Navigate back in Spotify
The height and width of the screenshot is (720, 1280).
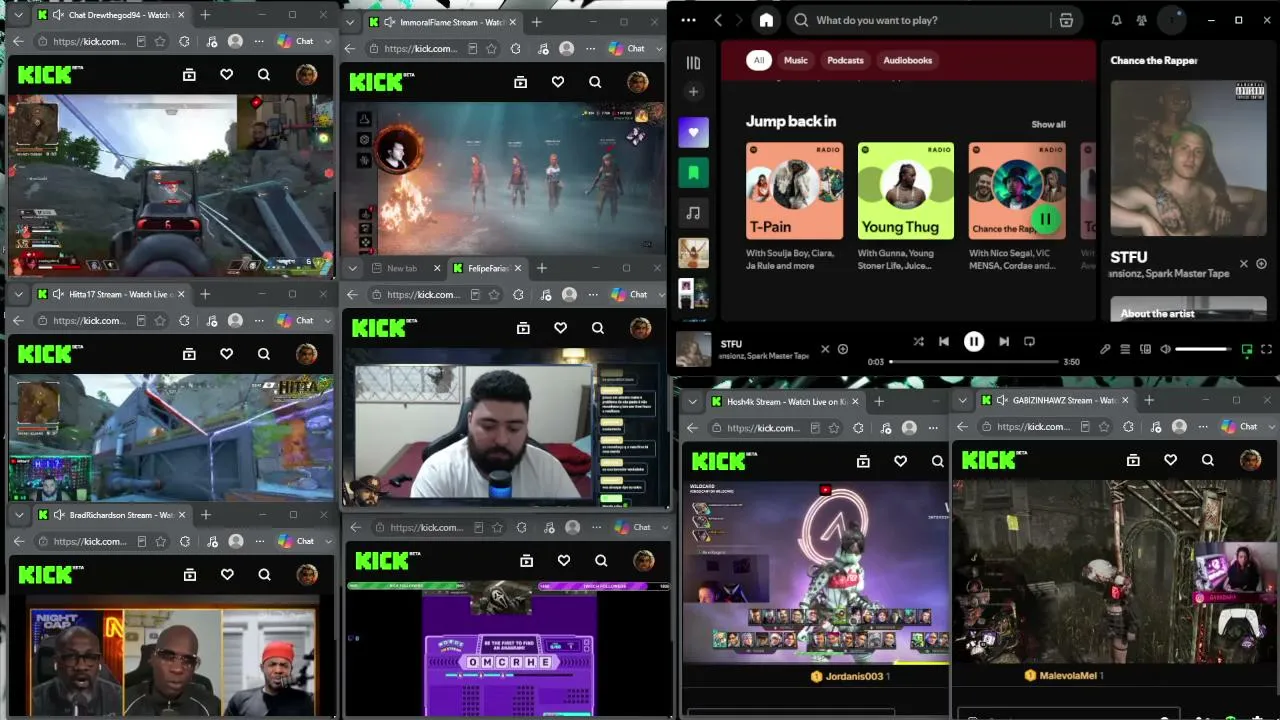click(718, 20)
